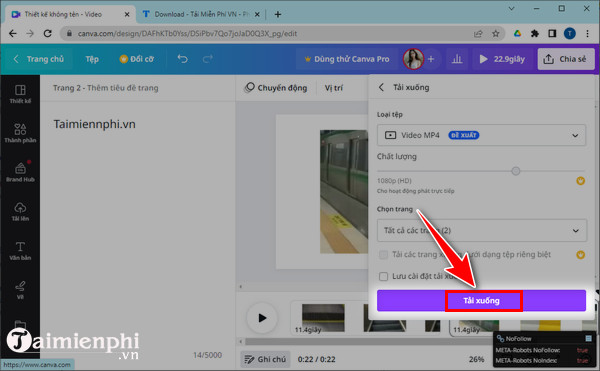600x371 pixels.
Task: Open the Chọn trang pages dropdown
Action: pos(481,230)
